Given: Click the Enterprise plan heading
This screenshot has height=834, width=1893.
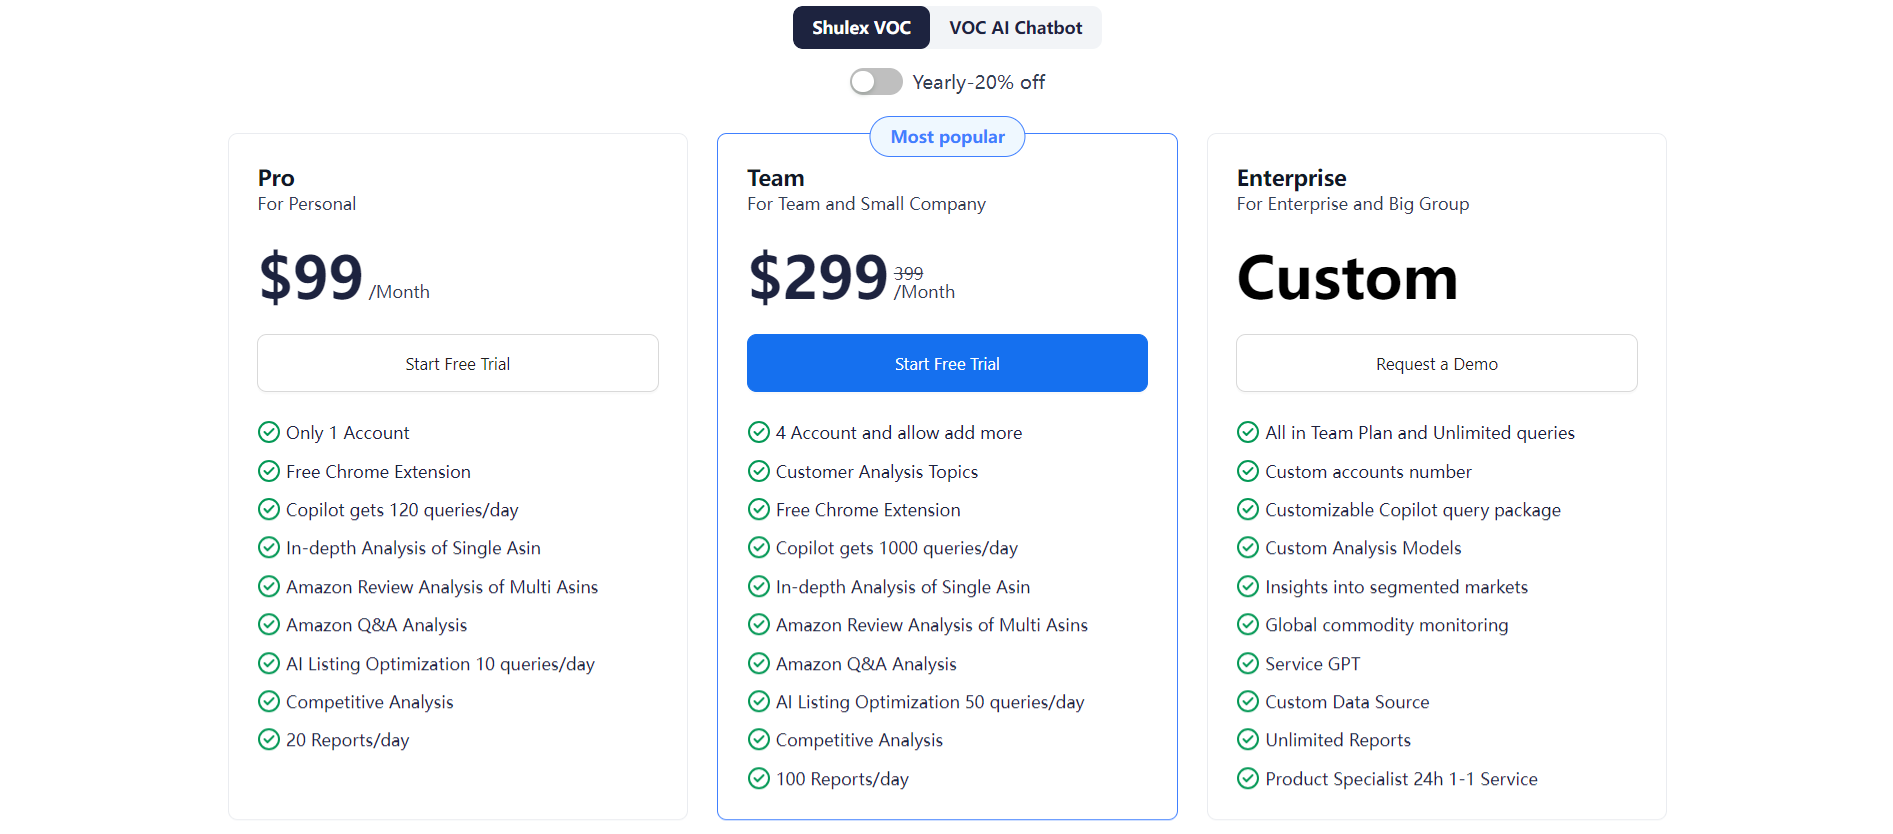Looking at the screenshot, I should 1291,178.
